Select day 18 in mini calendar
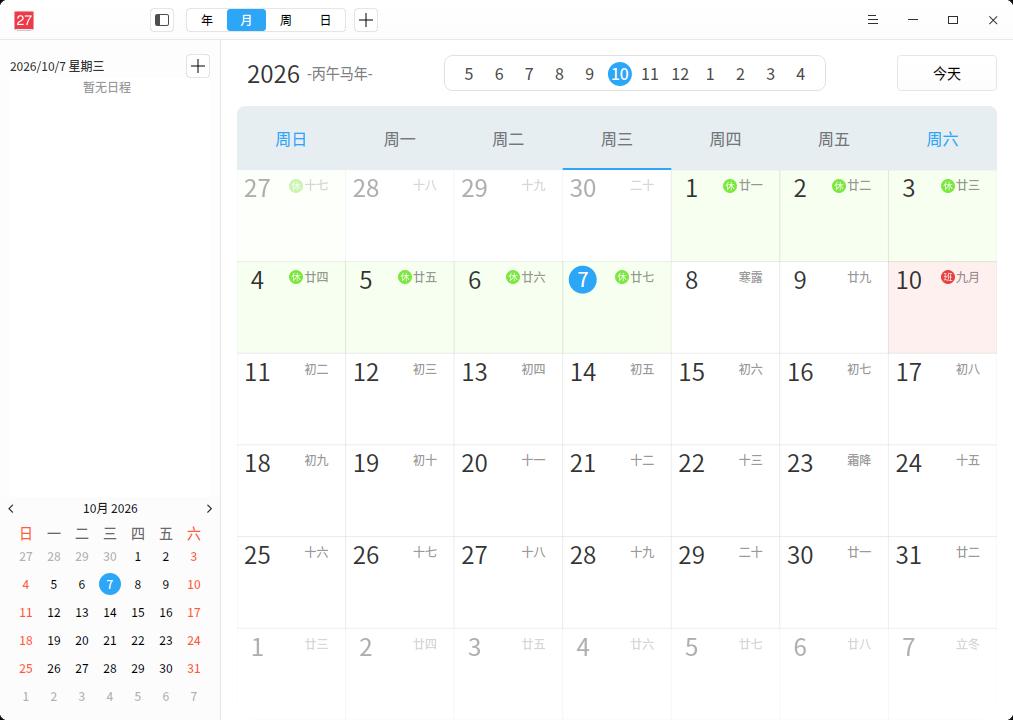 click(26, 641)
